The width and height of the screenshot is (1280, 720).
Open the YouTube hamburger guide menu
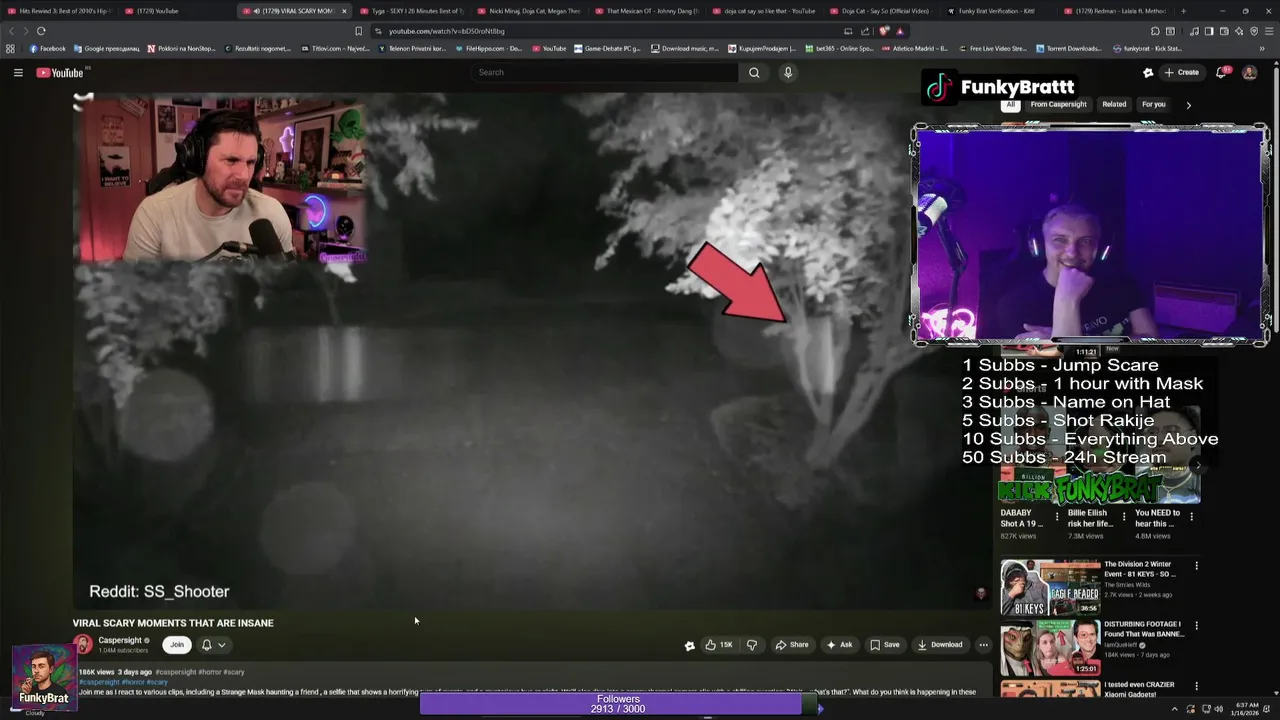coord(18,72)
